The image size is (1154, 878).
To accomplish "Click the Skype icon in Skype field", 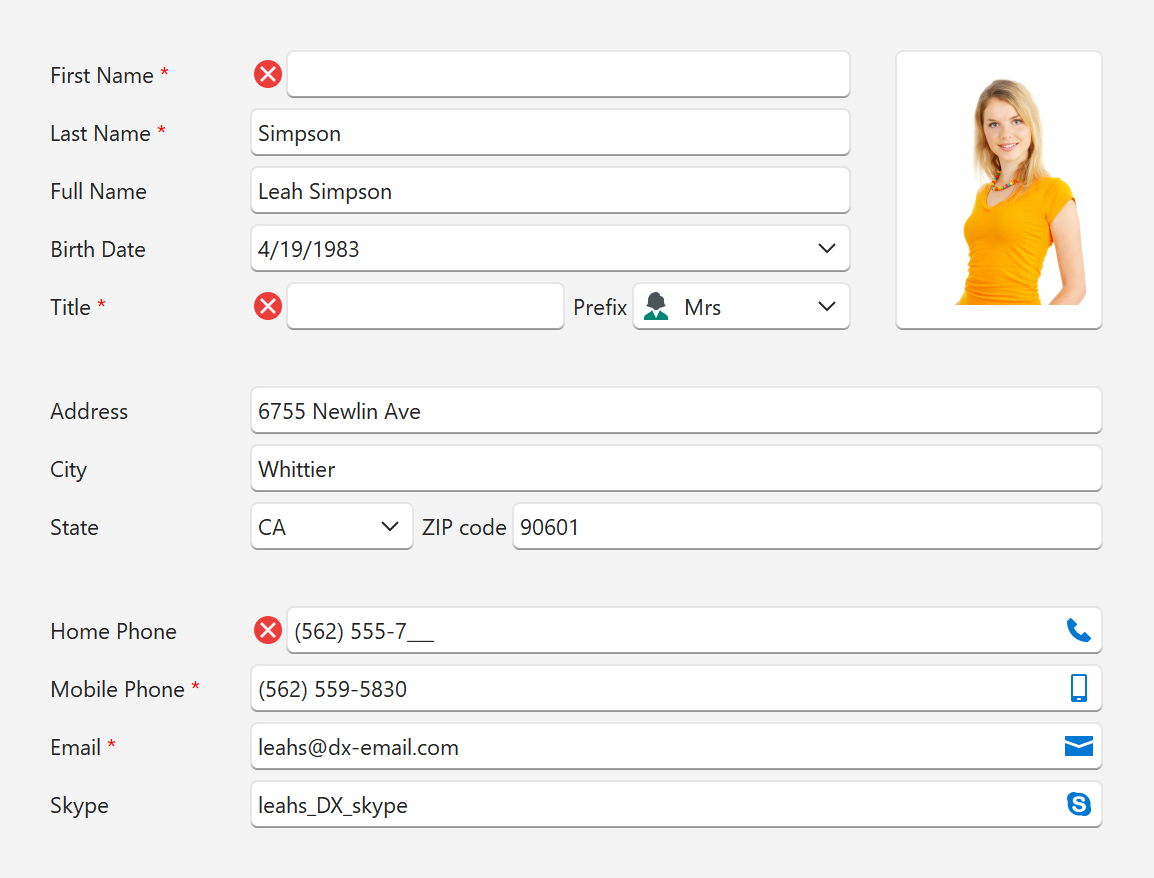I will coord(1078,805).
